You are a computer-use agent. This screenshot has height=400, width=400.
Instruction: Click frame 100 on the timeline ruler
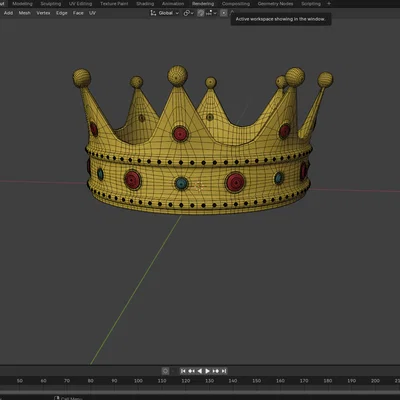138,380
